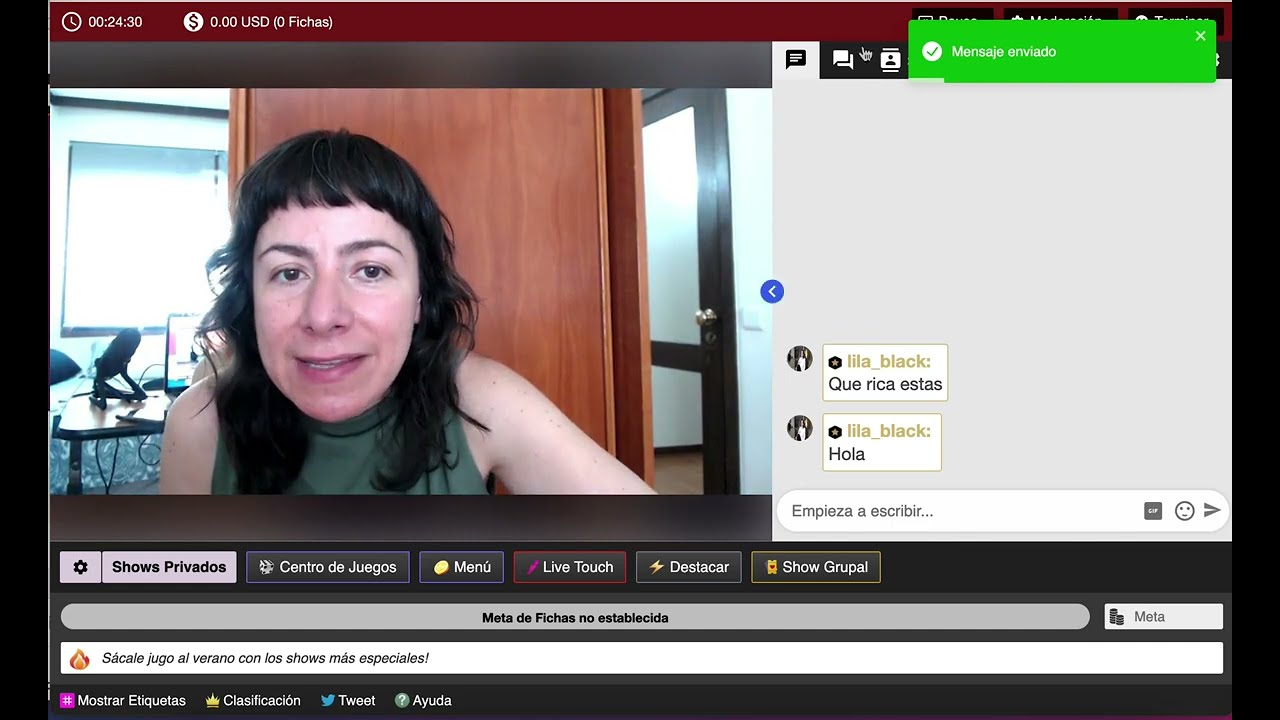Click the Terminar button
The width and height of the screenshot is (1280, 720).
coord(1175,21)
